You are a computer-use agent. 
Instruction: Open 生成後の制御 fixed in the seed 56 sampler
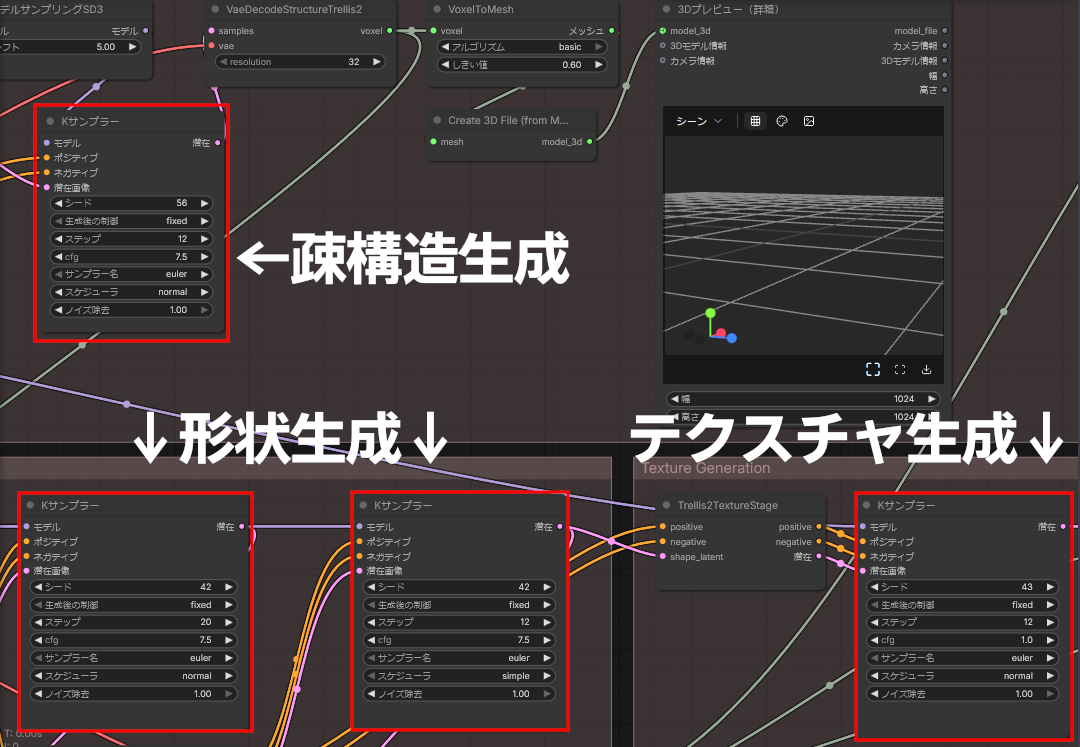tap(131, 221)
